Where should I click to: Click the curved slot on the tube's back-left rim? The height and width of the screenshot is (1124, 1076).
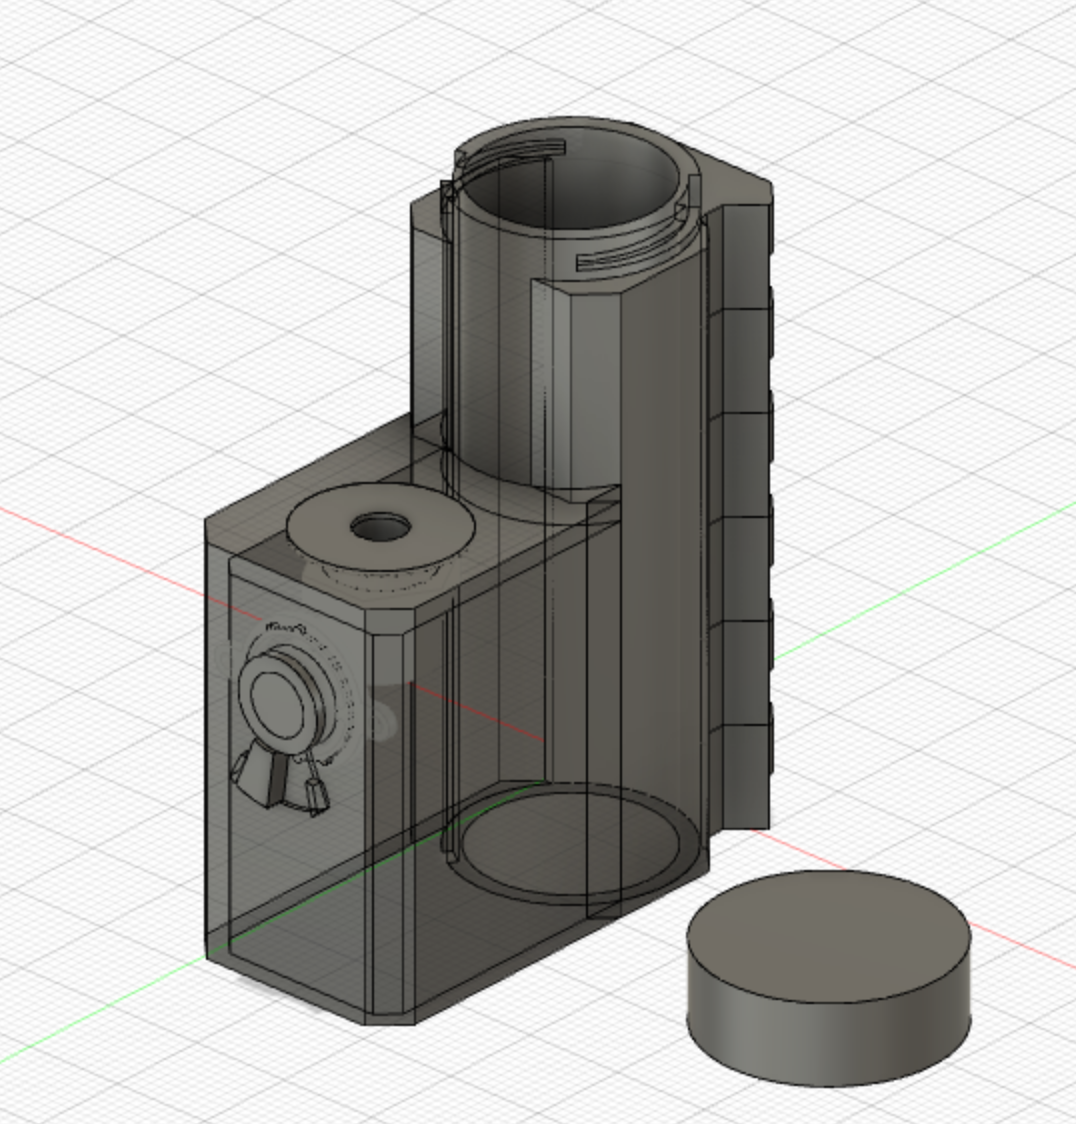click(510, 155)
